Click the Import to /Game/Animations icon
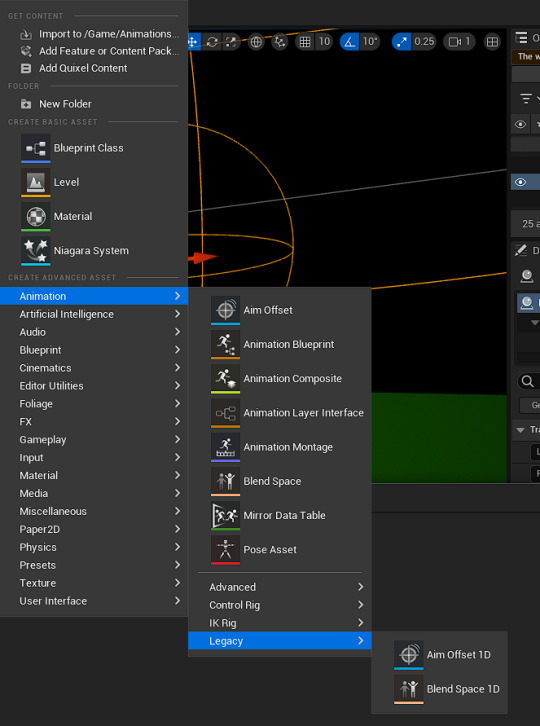Viewport: 540px width, 726px height. tap(26, 34)
